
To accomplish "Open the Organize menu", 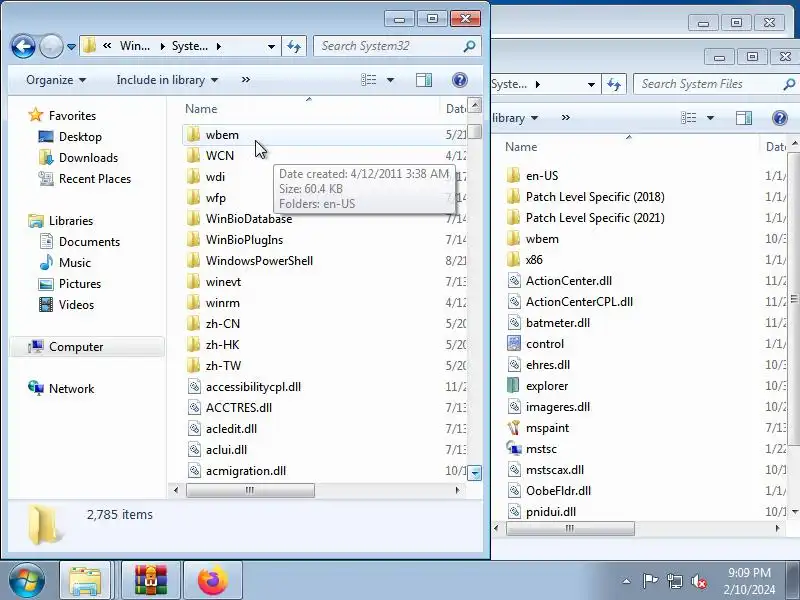I will click(56, 80).
